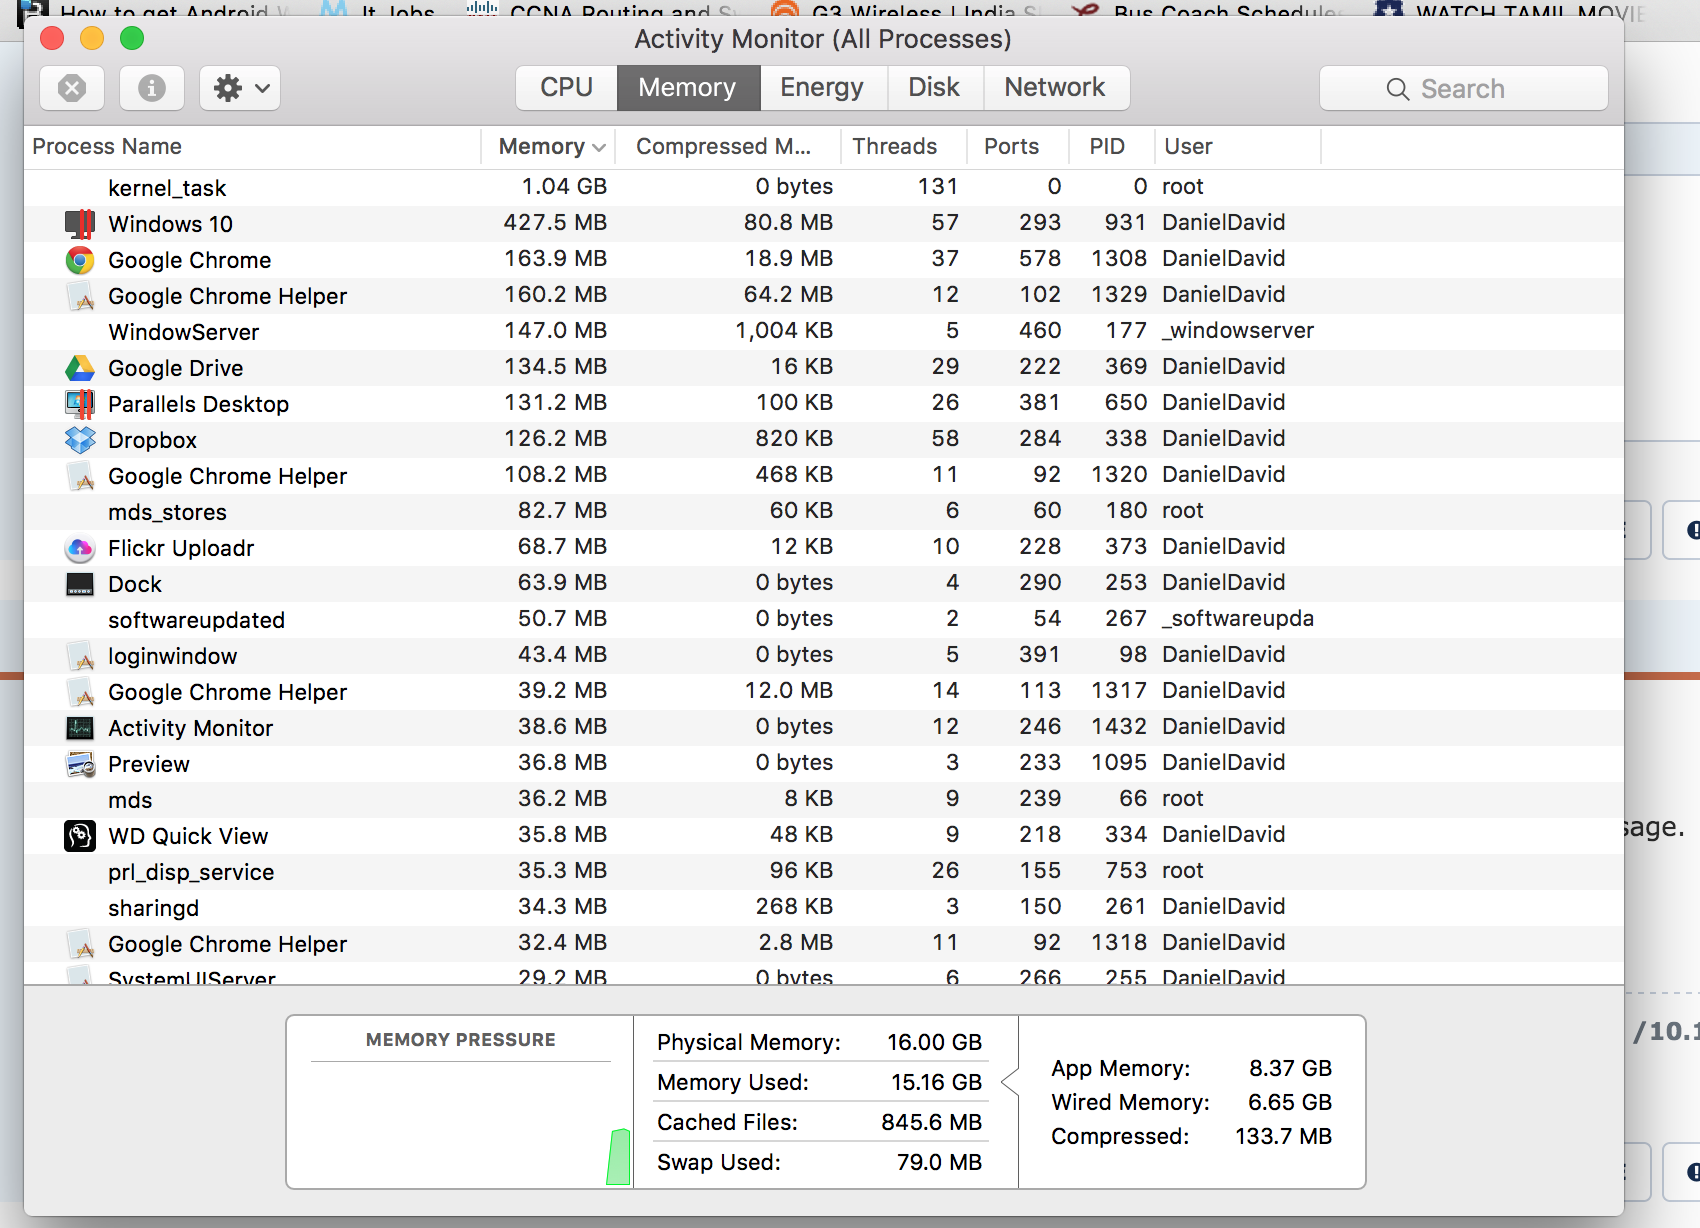This screenshot has width=1700, height=1228.
Task: Click the Windows 10 process icon
Action: (x=80, y=224)
